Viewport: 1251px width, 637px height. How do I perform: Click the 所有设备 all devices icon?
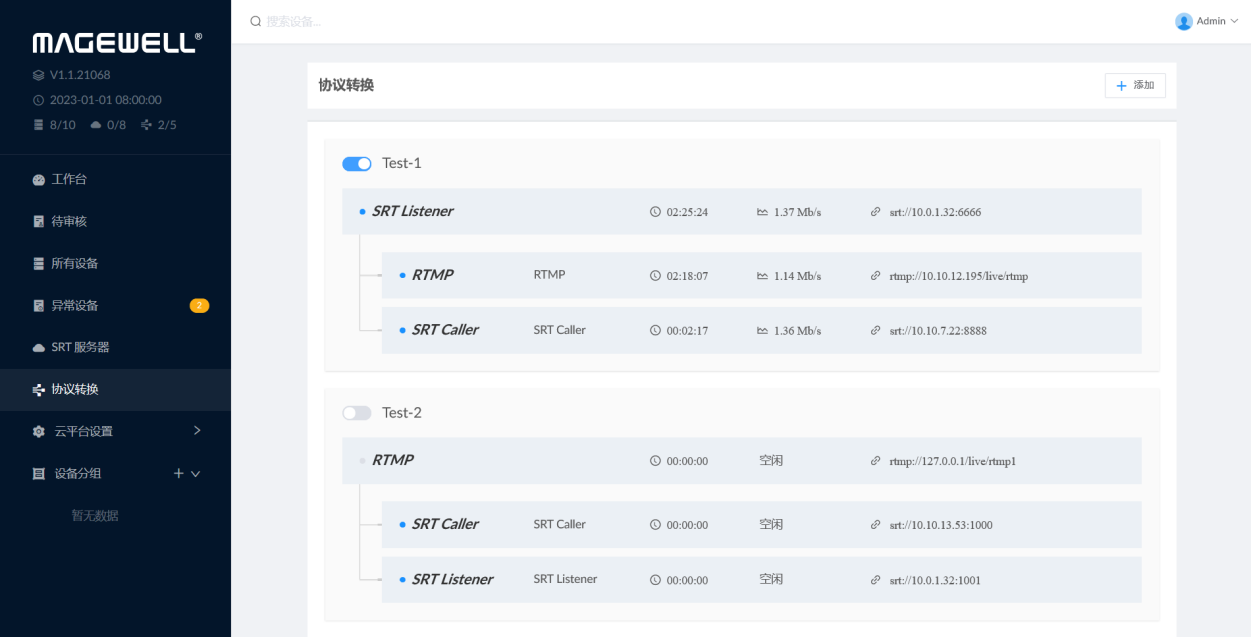click(39, 264)
